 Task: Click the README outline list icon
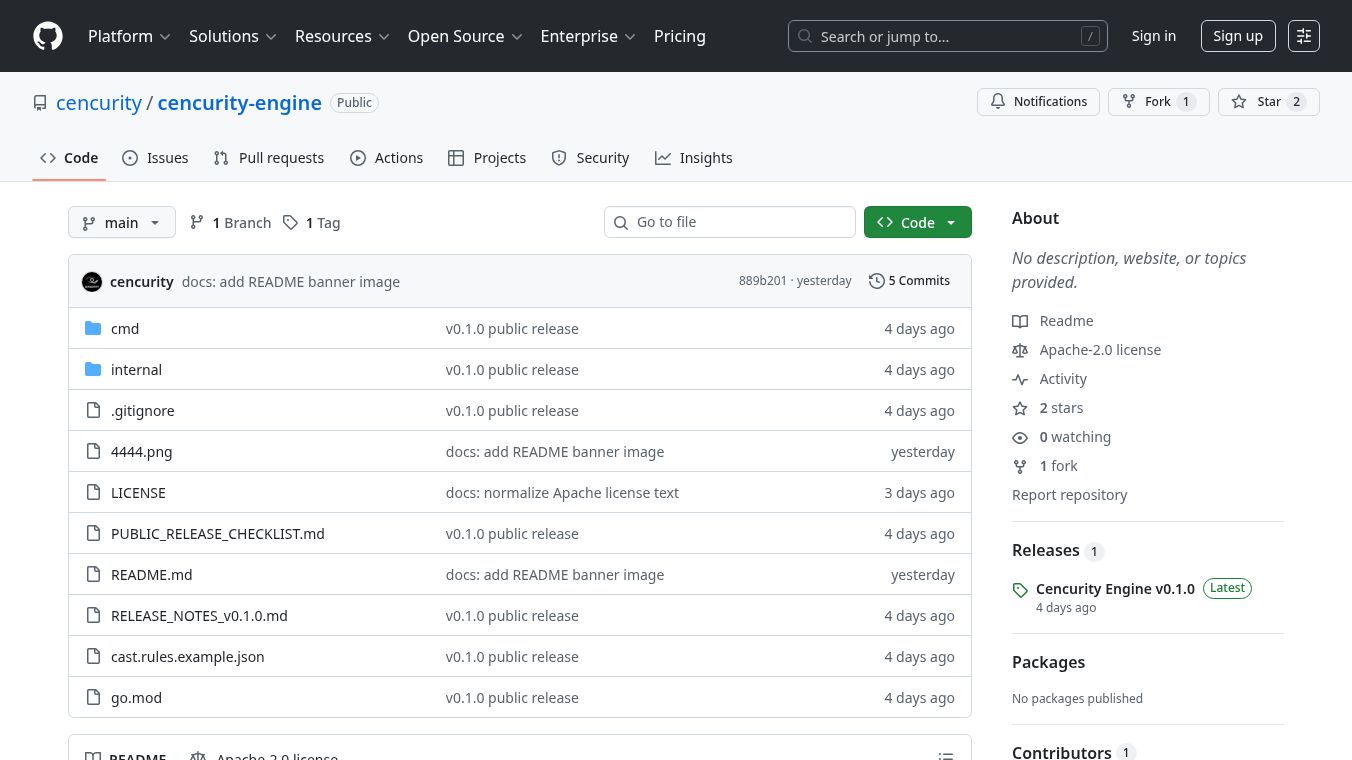click(x=945, y=756)
